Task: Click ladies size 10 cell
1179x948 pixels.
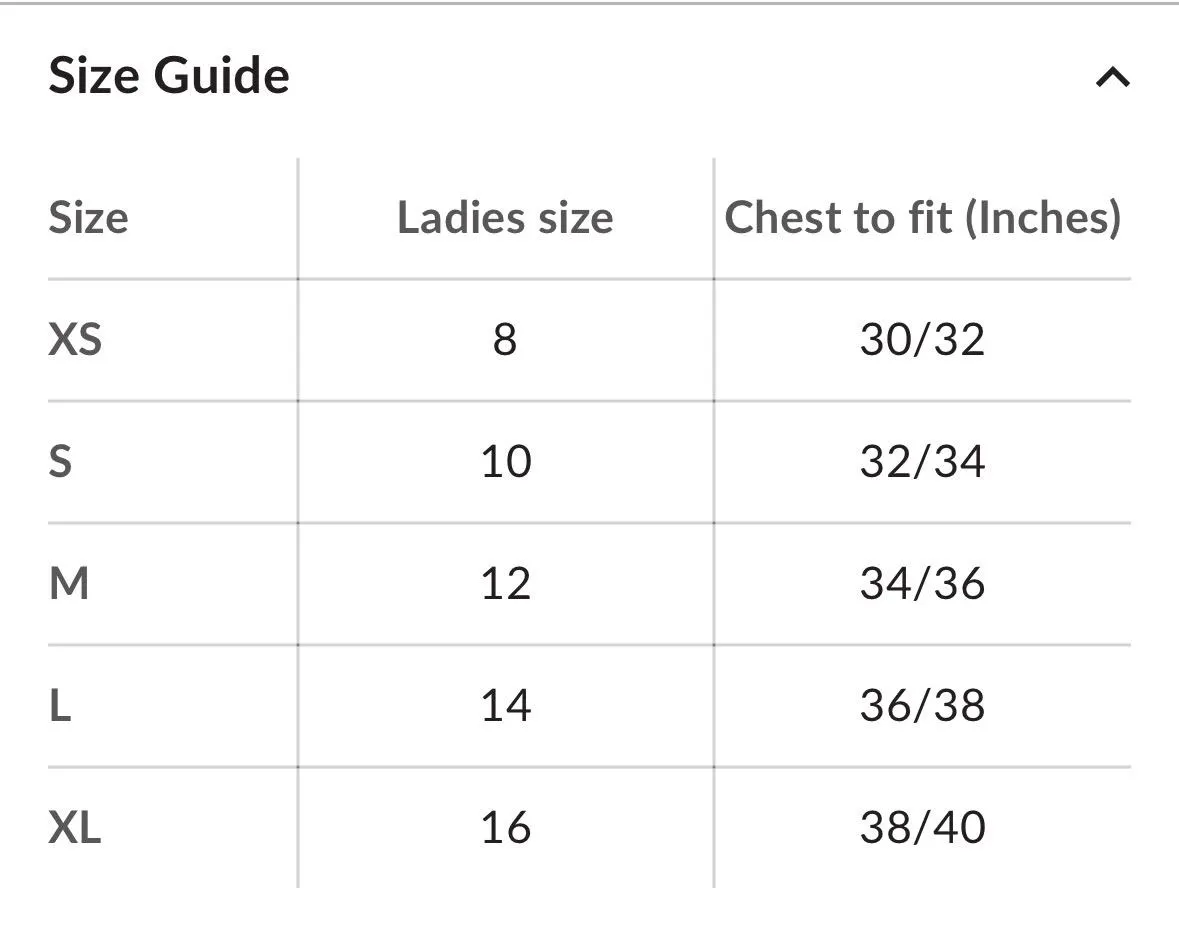Action: click(505, 462)
